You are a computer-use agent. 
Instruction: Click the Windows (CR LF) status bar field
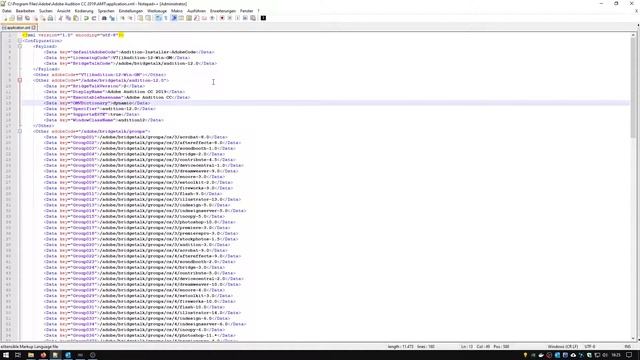coord(563,347)
